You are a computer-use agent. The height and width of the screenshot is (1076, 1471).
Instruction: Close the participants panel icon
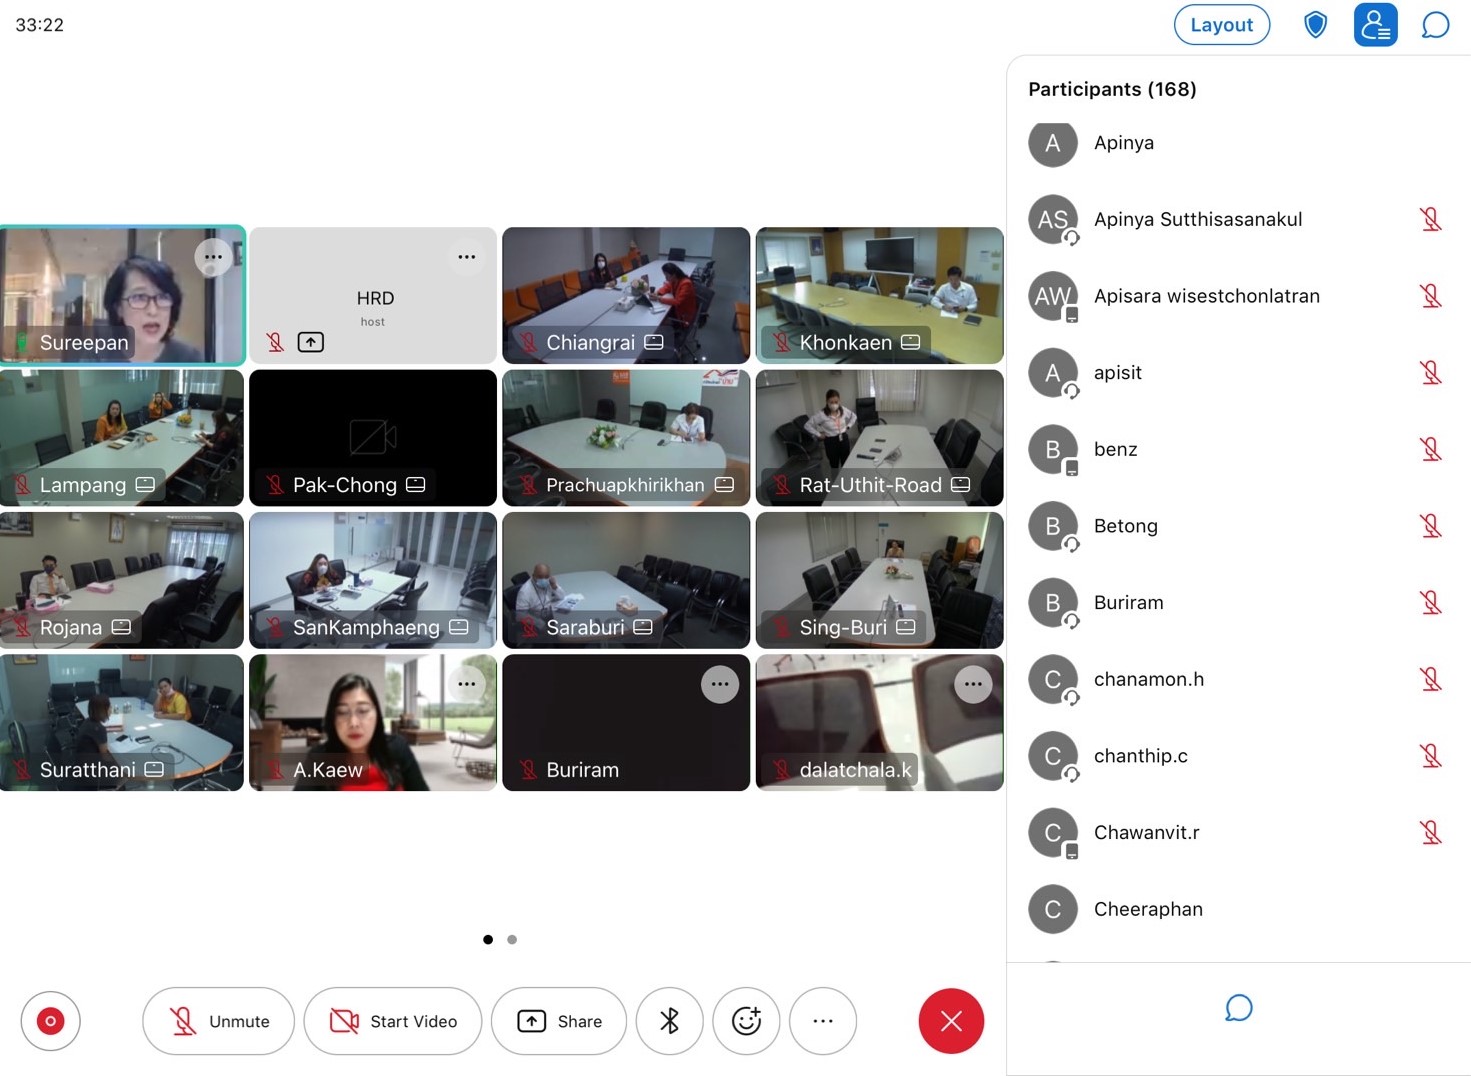point(1375,25)
